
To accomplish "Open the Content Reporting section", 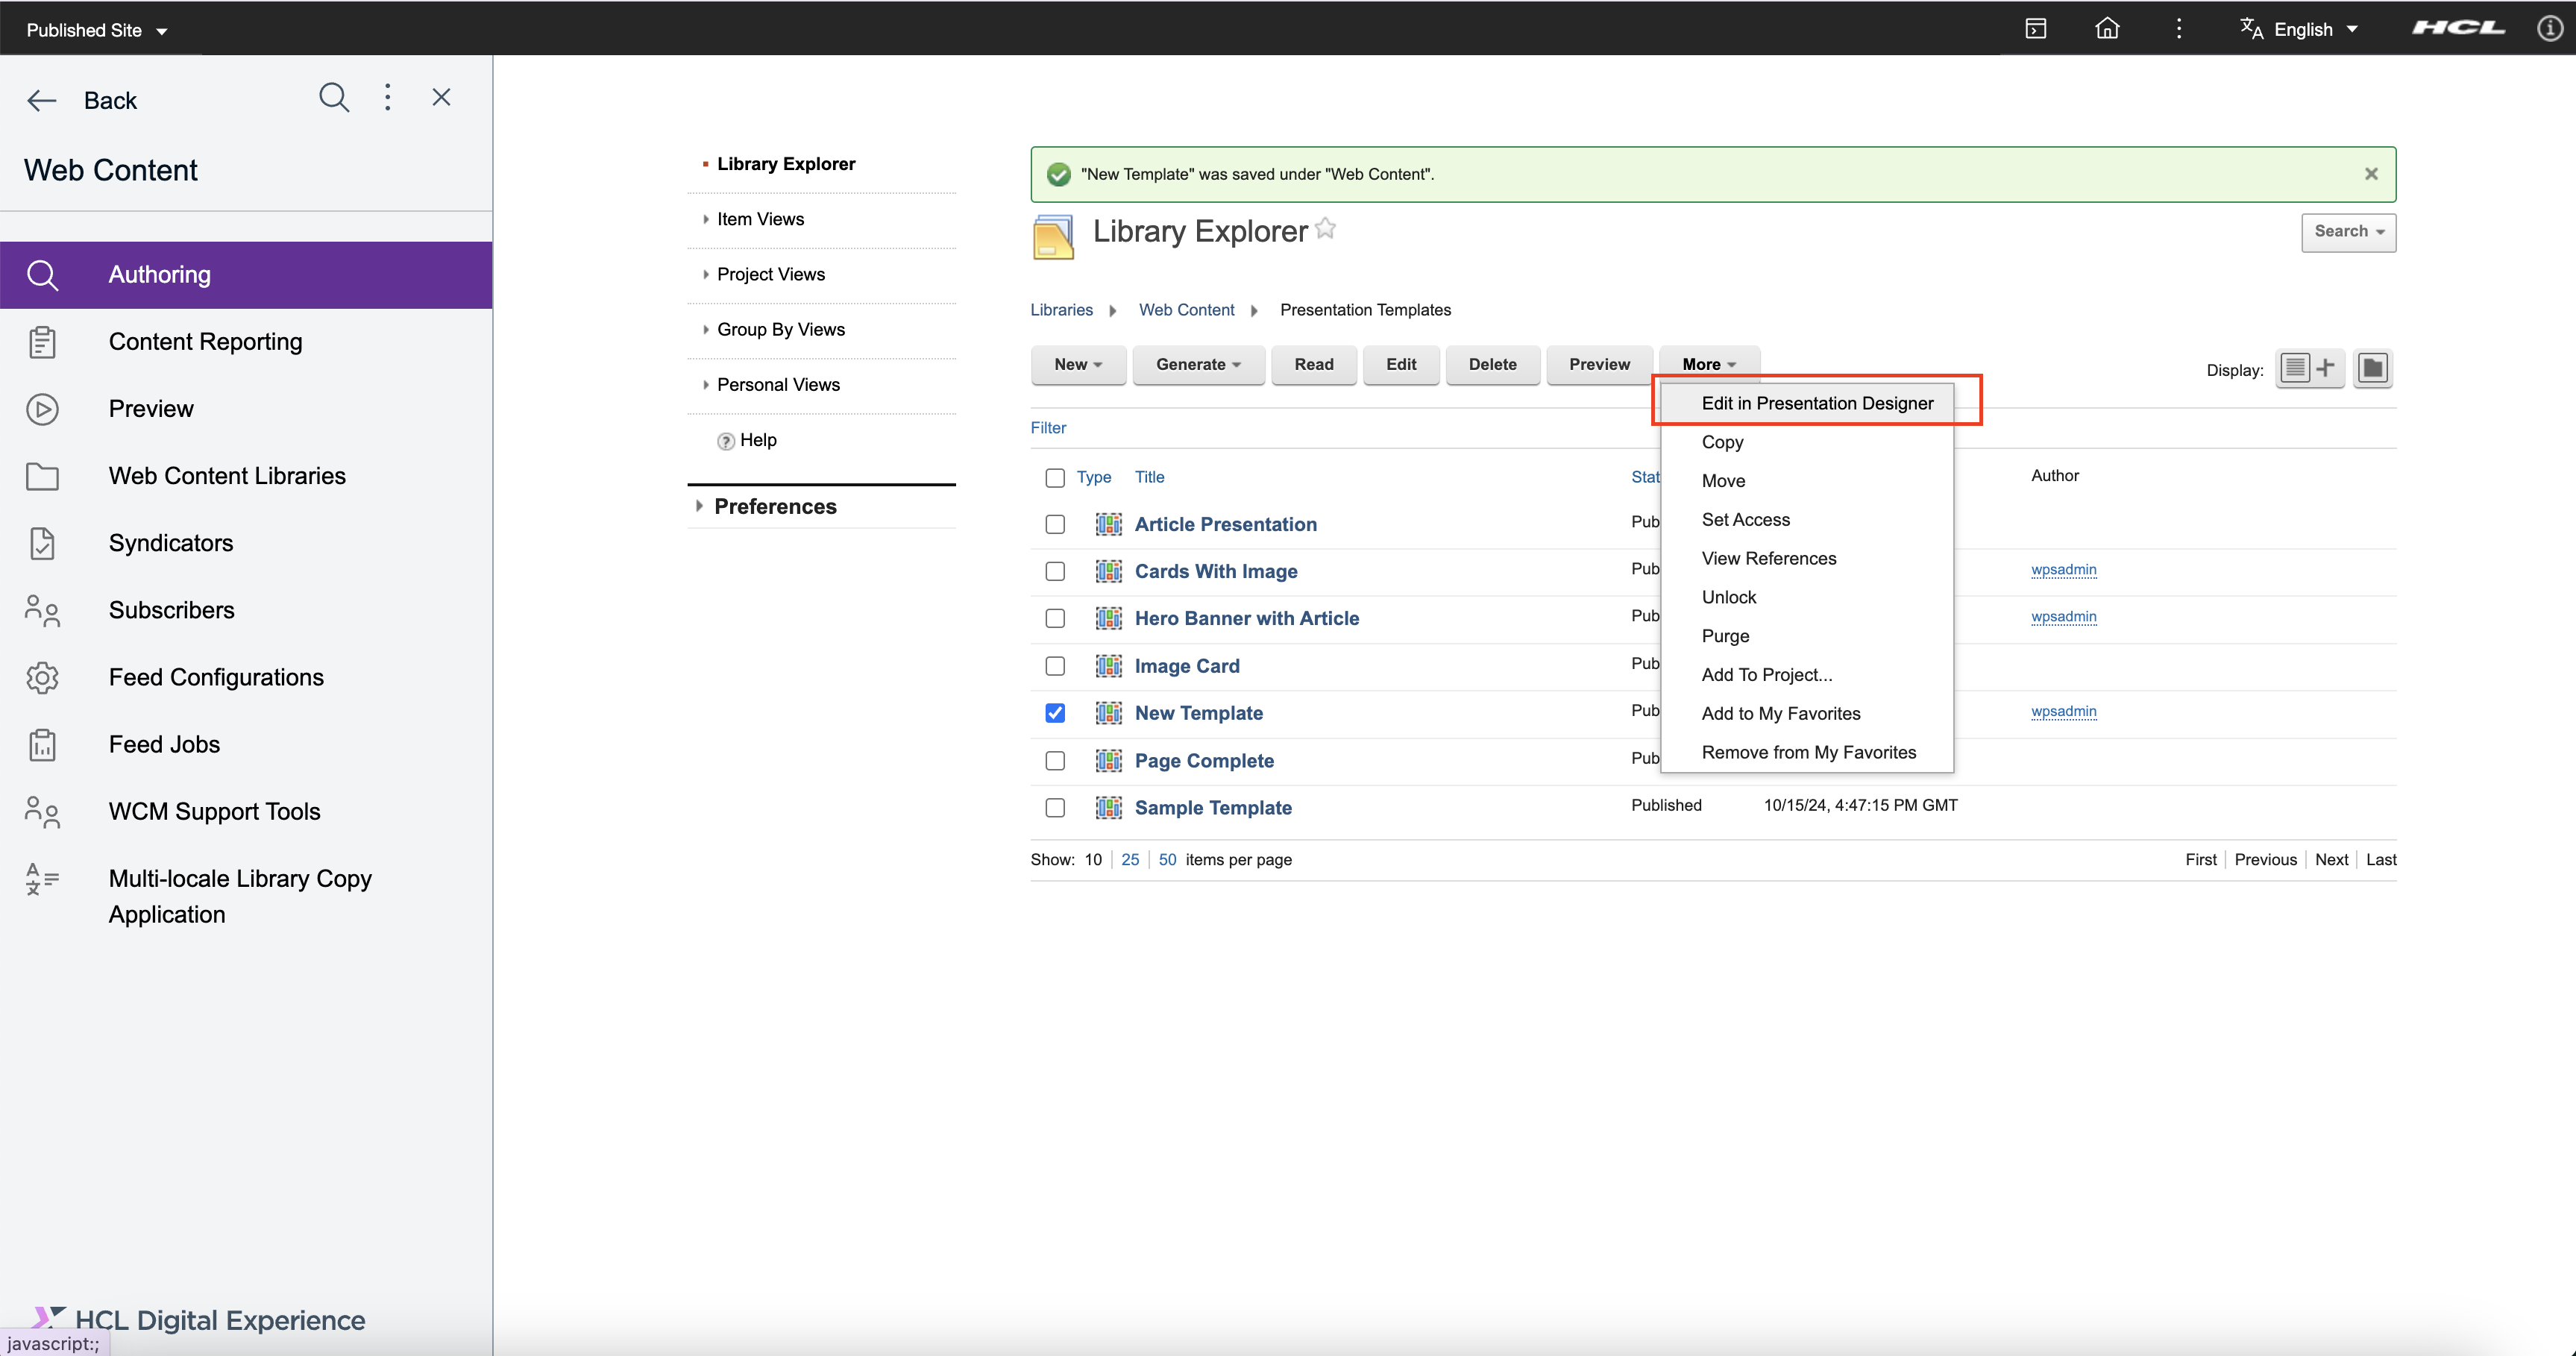I will pos(204,342).
